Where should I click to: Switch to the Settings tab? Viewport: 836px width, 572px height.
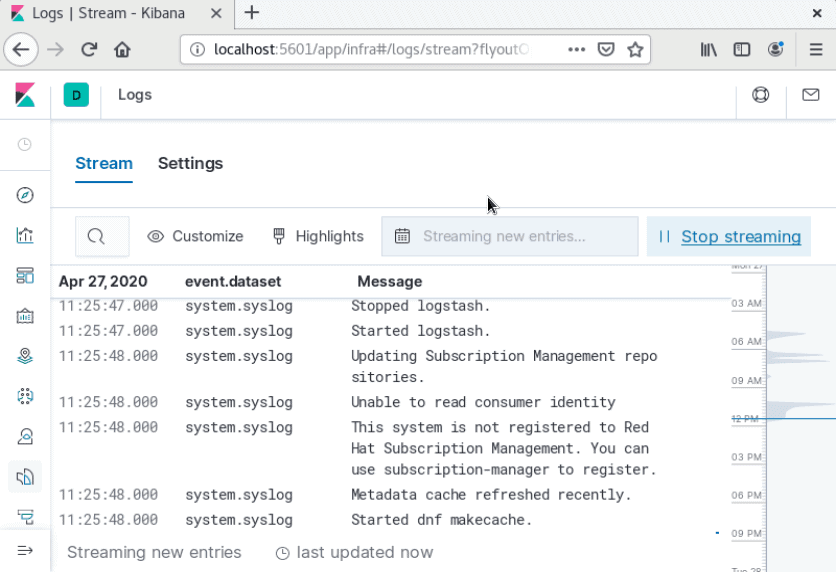point(190,163)
